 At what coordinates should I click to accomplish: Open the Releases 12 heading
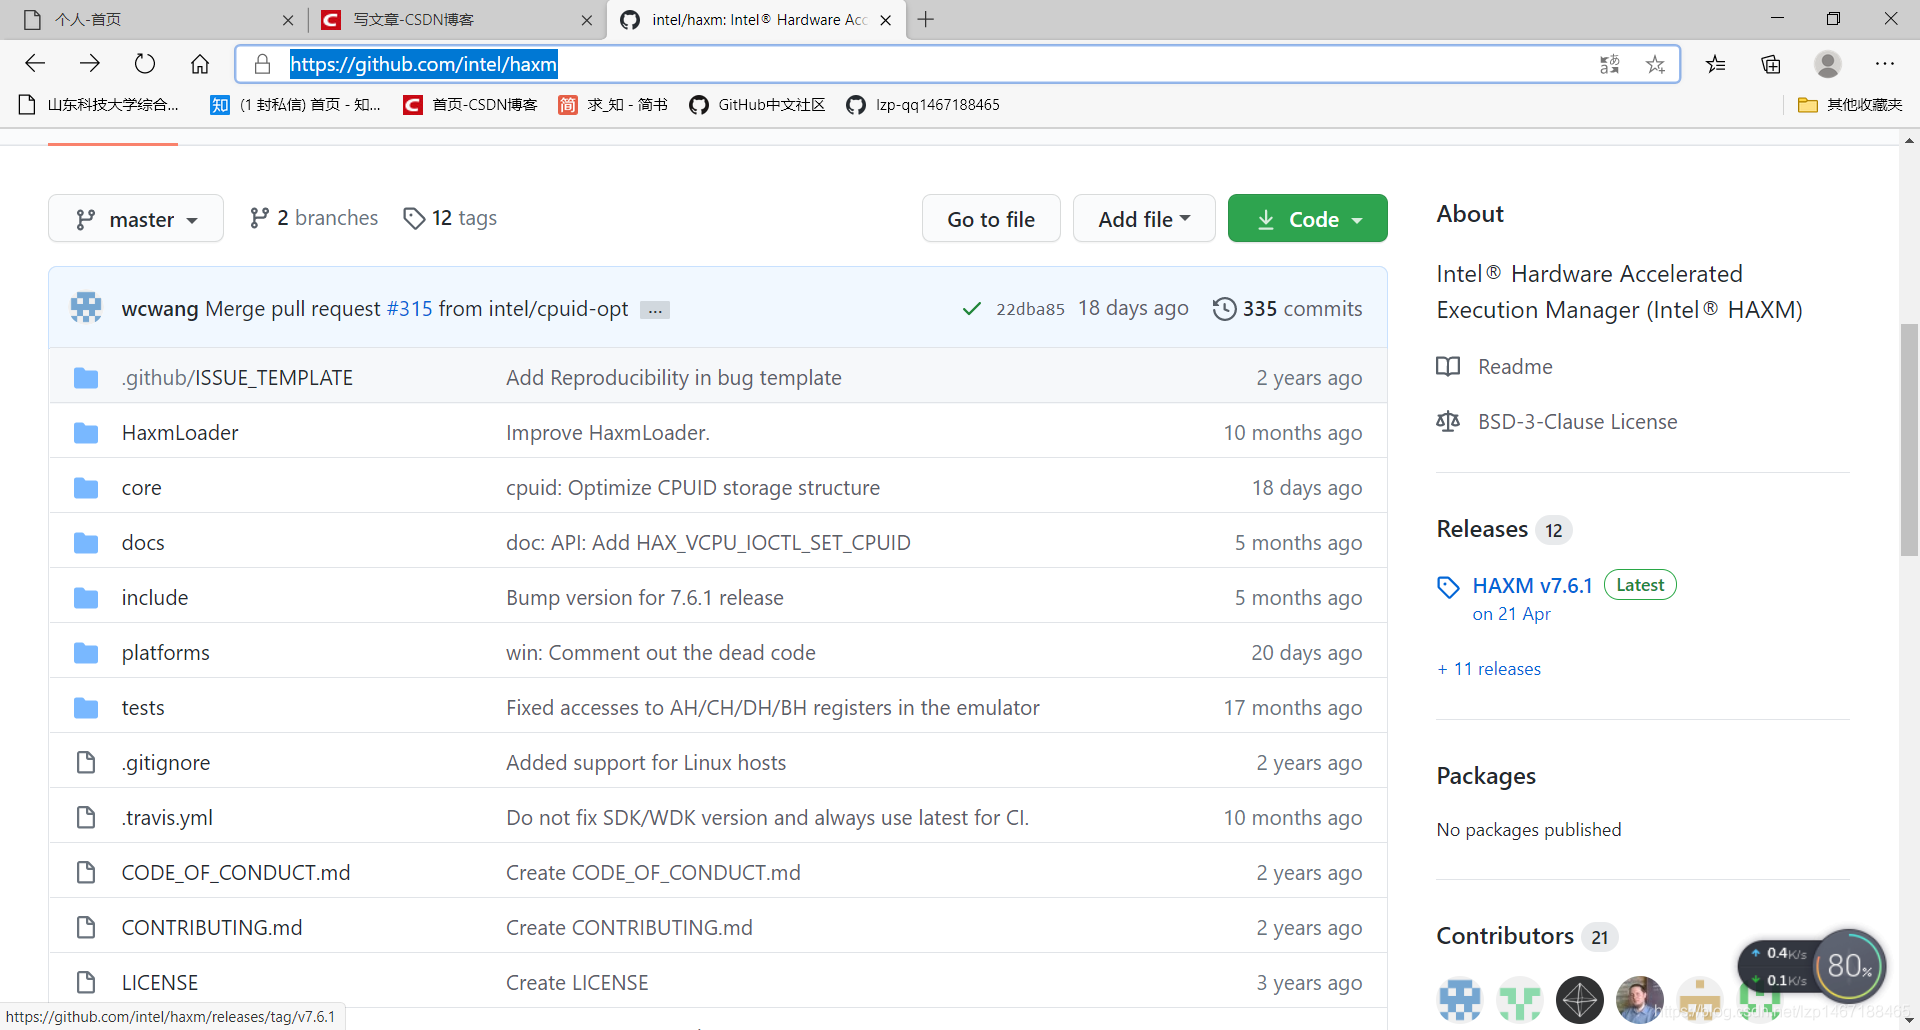pos(1503,529)
